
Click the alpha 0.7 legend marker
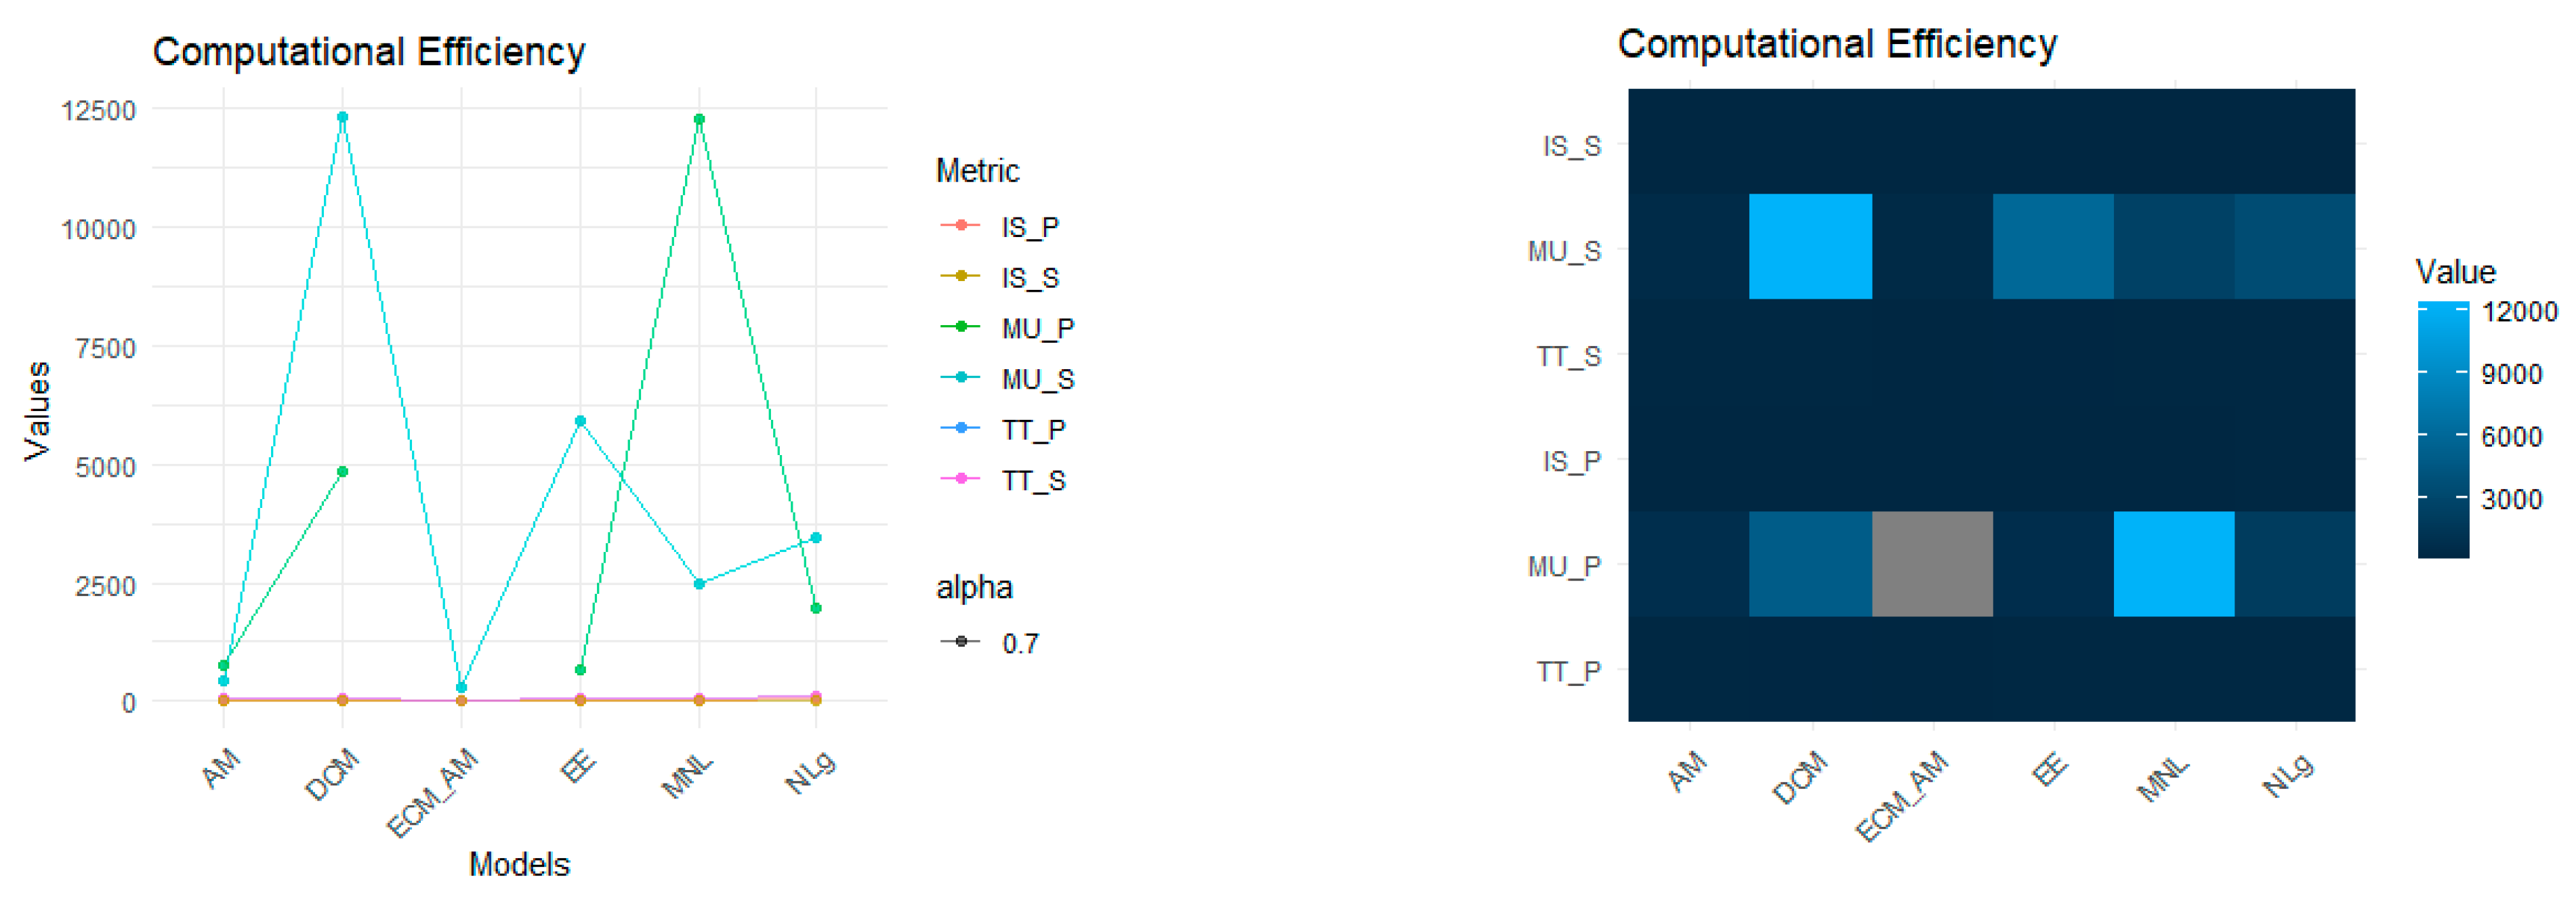(x=960, y=641)
